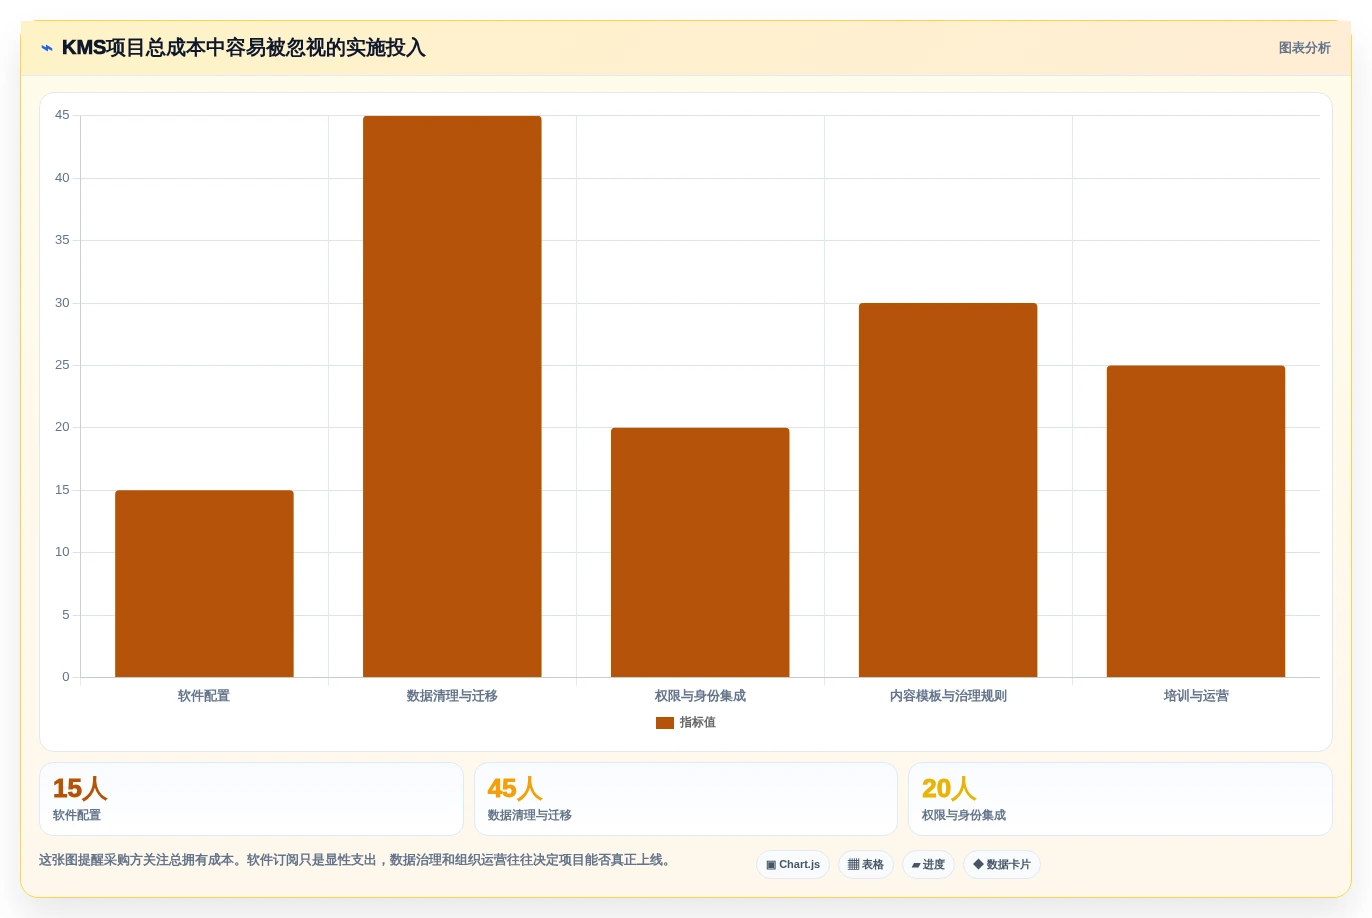The height and width of the screenshot is (918, 1372).
Task: Click the Chart.js tag
Action: [793, 865]
